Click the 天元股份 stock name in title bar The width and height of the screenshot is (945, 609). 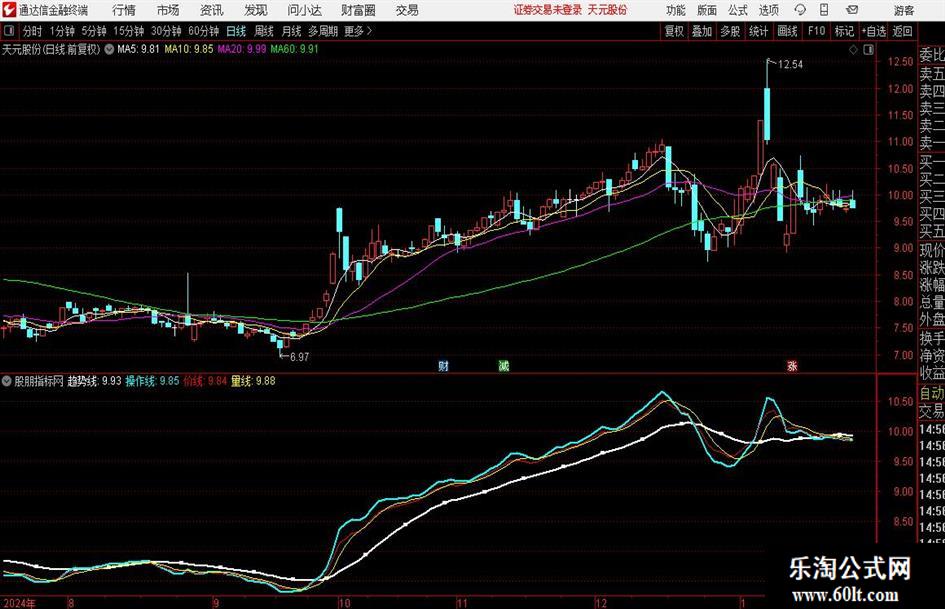[607, 10]
